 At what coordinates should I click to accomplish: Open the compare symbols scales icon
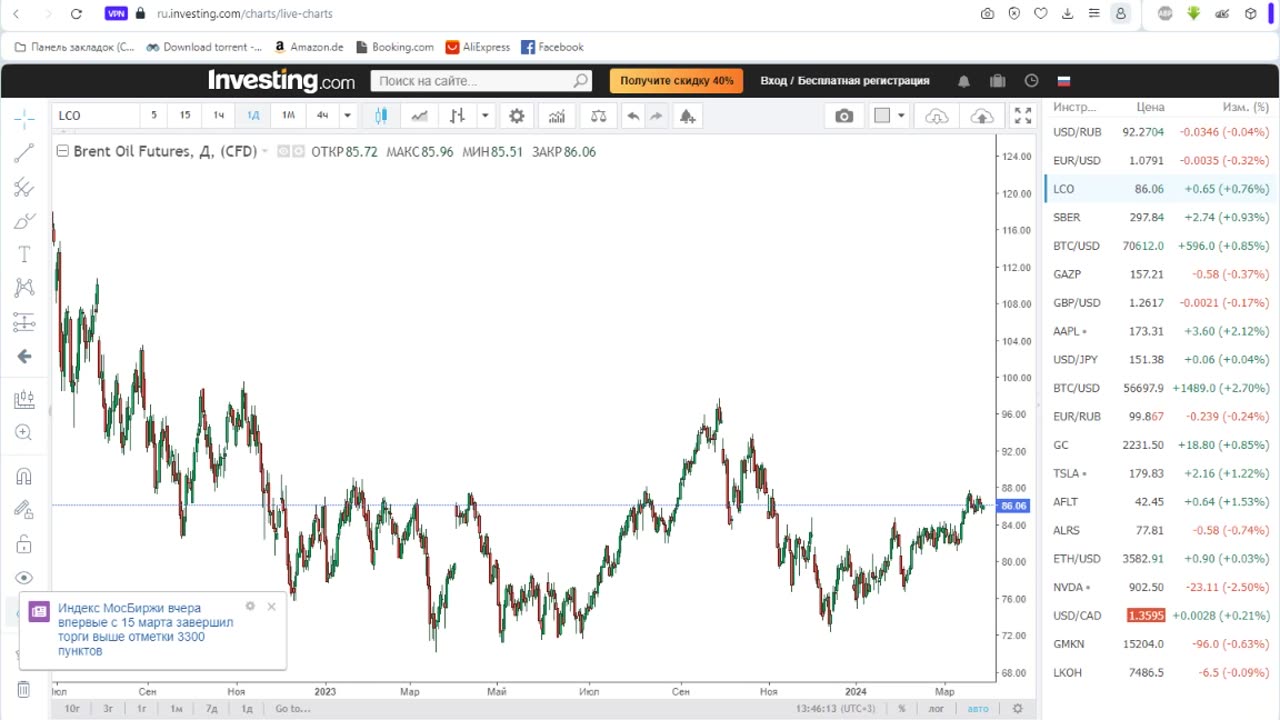click(x=598, y=116)
